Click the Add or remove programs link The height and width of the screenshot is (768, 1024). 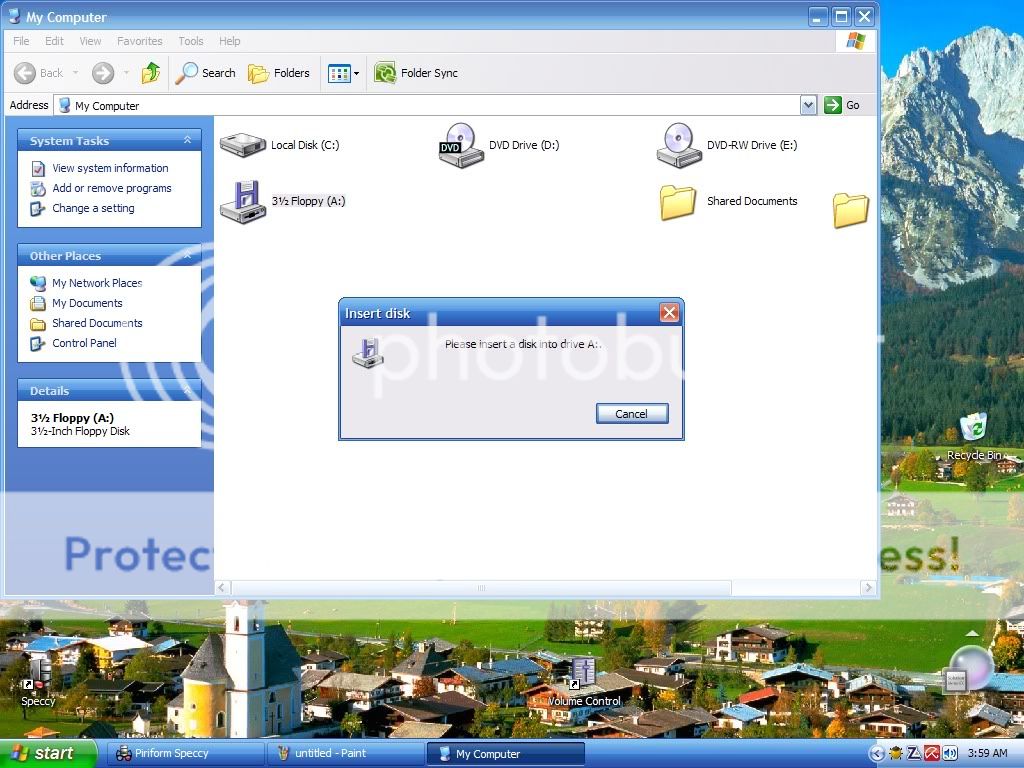(x=111, y=188)
